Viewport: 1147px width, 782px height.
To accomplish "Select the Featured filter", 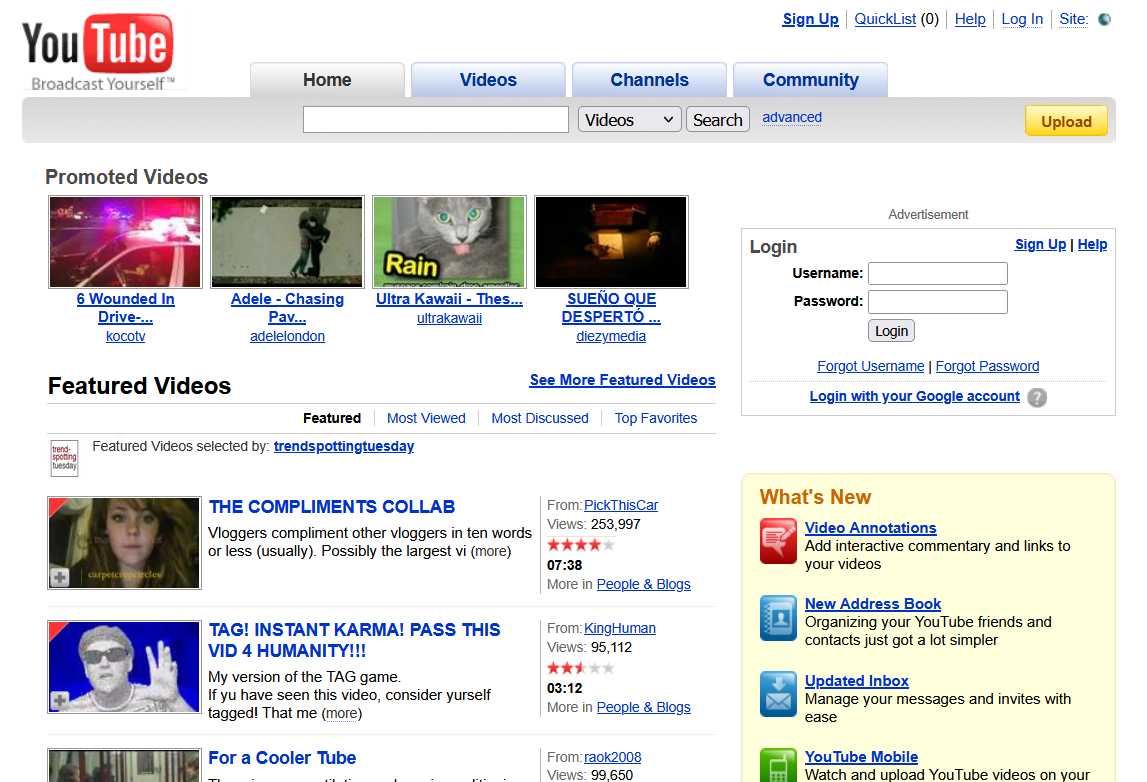I will click(x=332, y=418).
